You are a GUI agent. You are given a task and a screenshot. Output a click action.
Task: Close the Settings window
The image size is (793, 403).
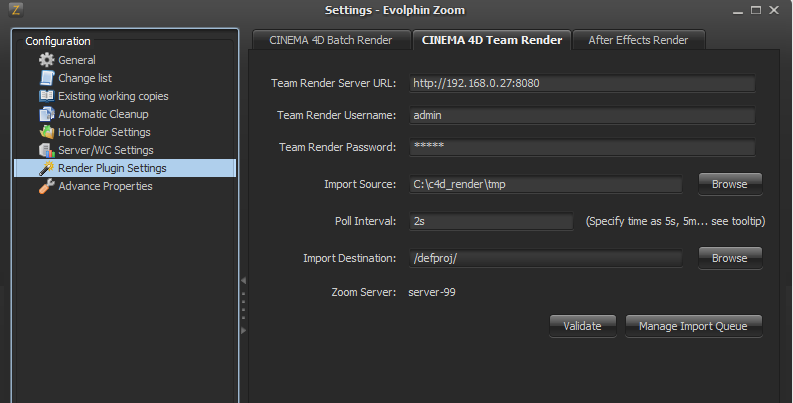coord(774,10)
